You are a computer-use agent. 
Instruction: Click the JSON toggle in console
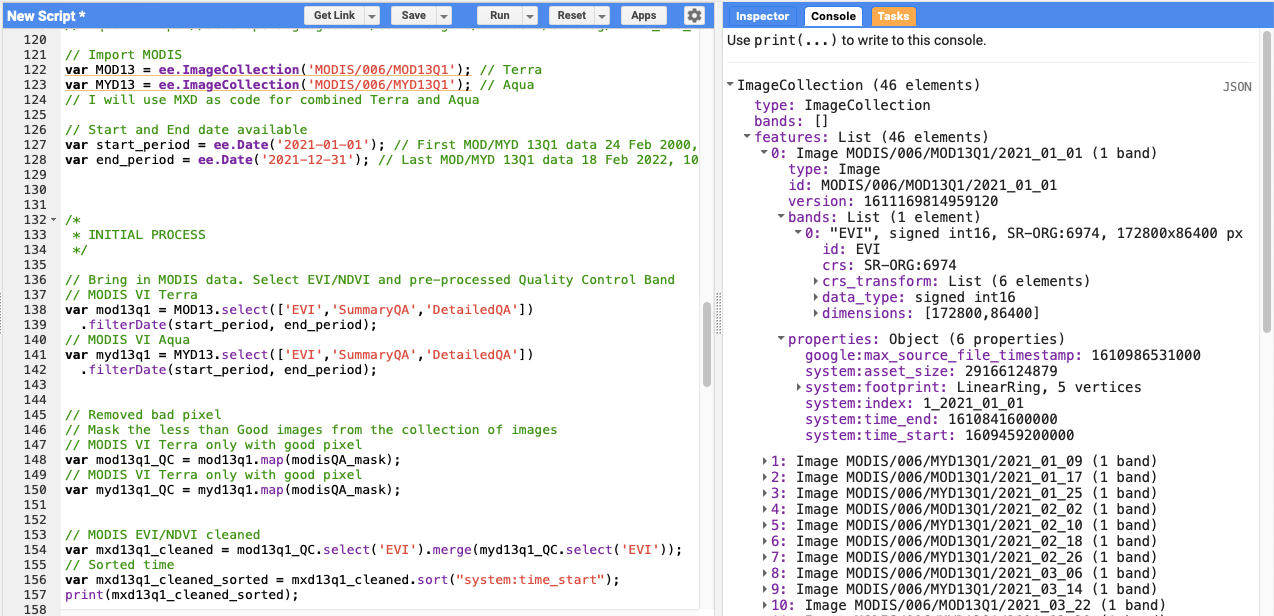tap(1237, 87)
